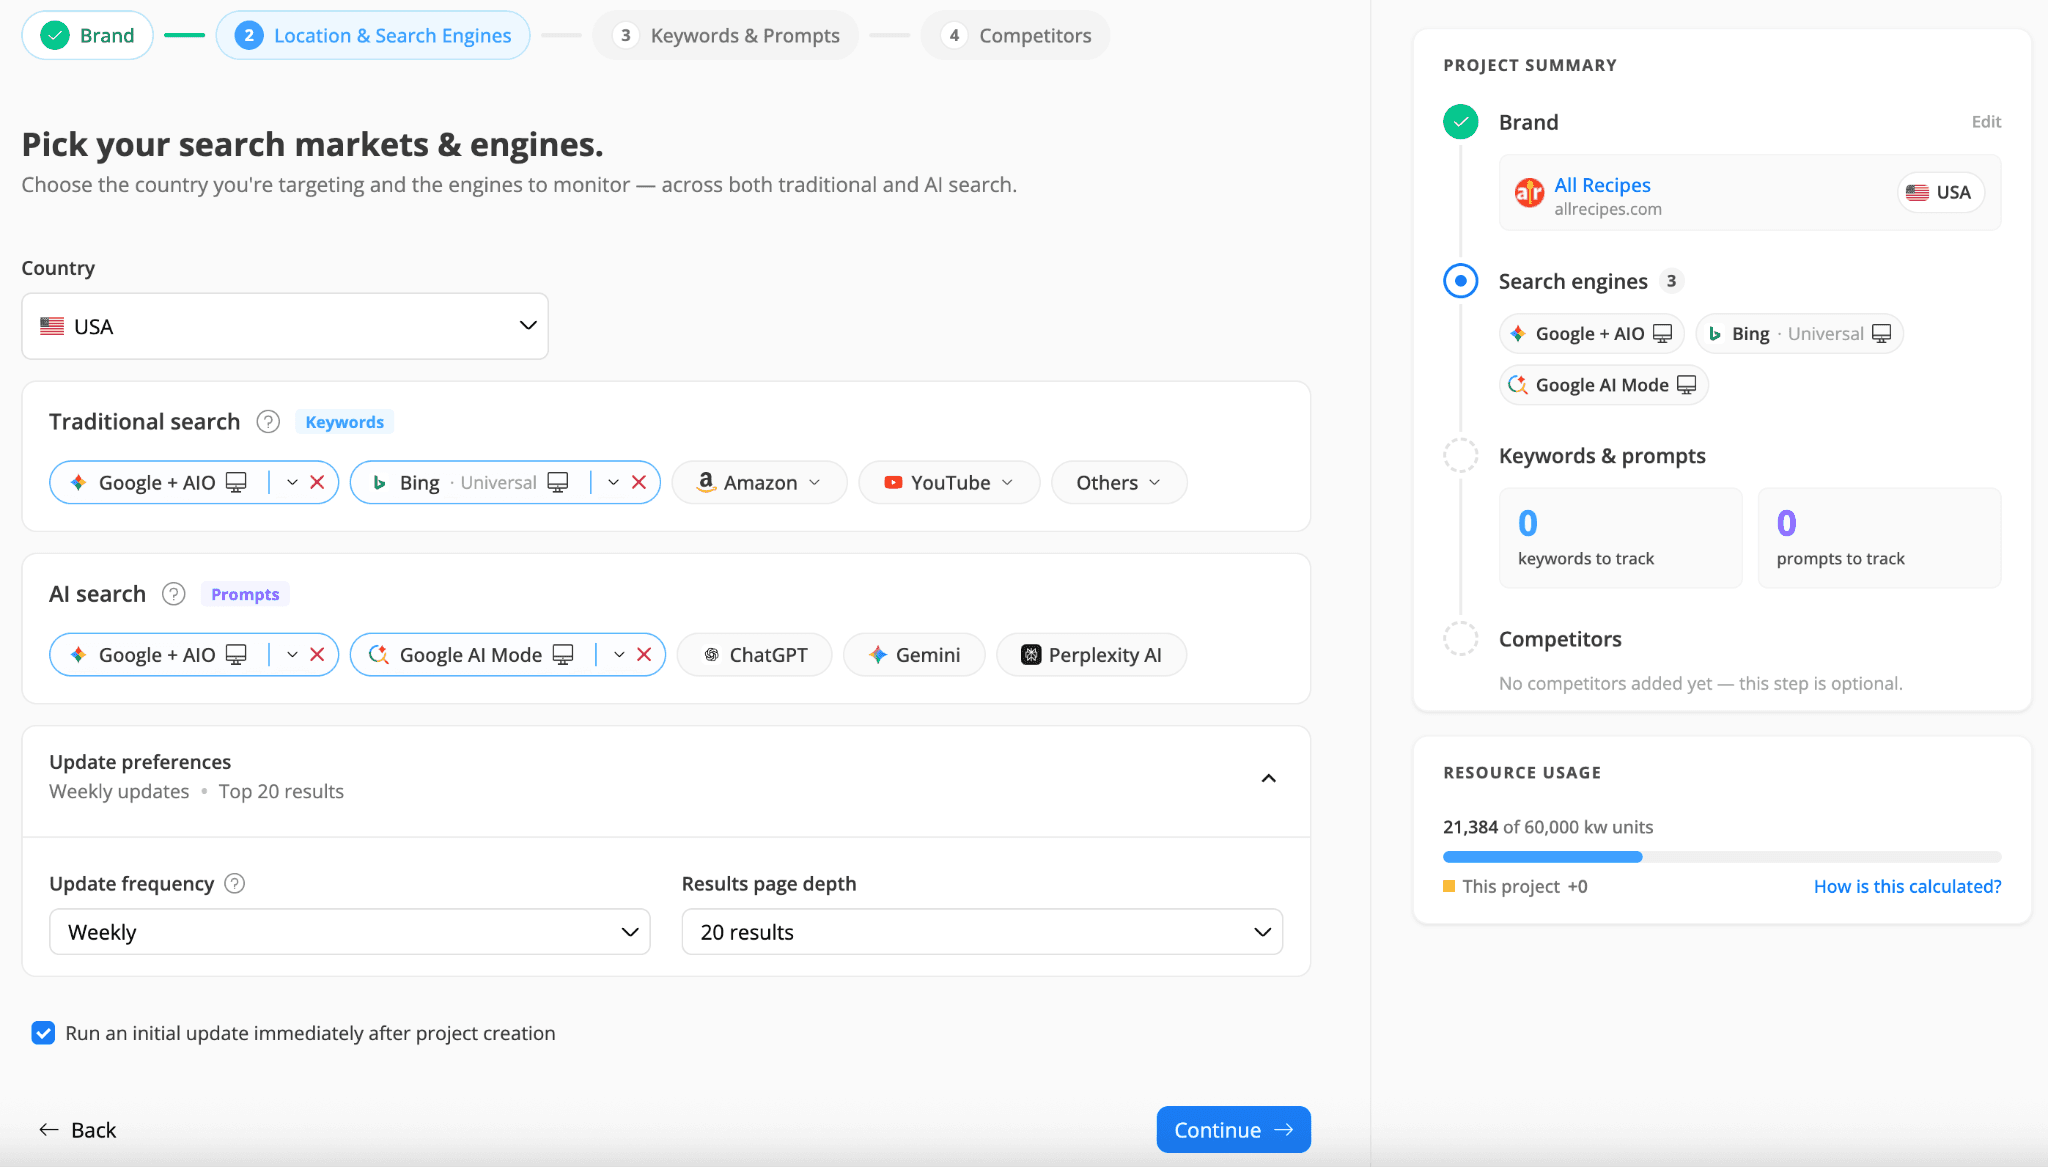Click Keywords & prompts pending step circle
This screenshot has height=1167, width=2048.
(x=1461, y=456)
